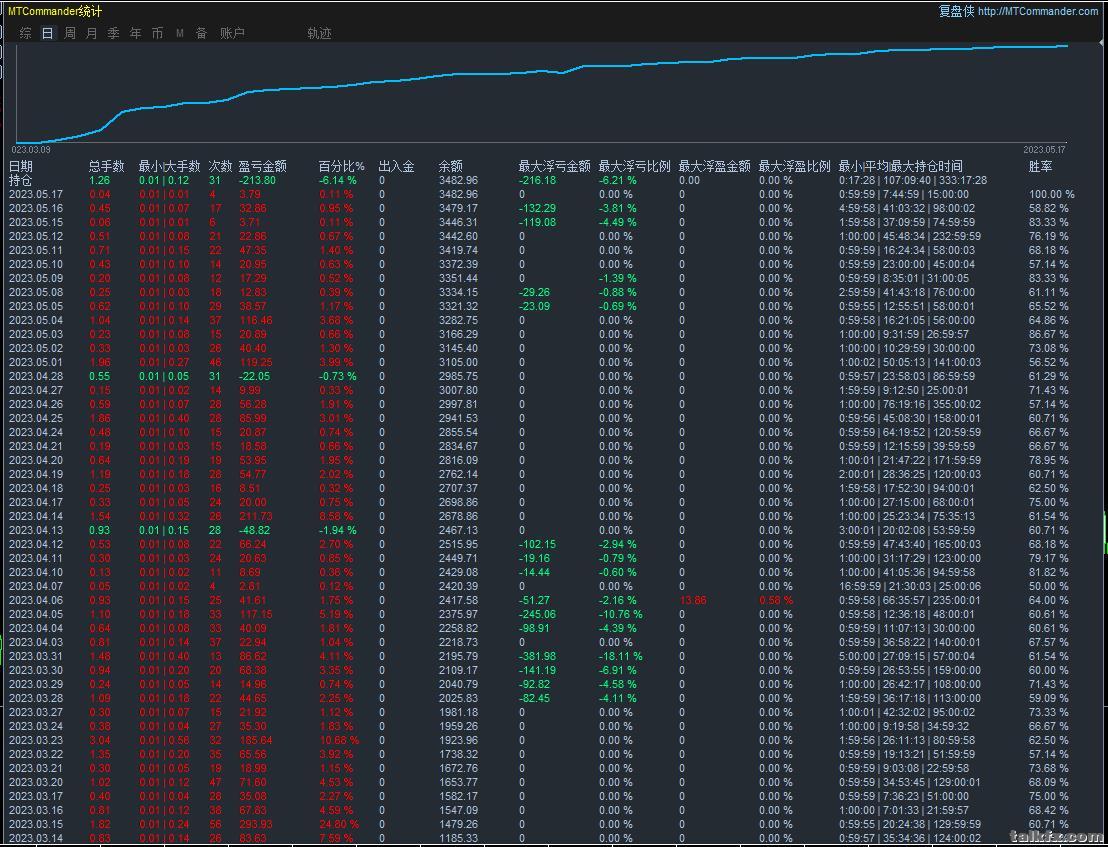Click the 盈亏金额 column header
Viewport: 1108px width, 847px height.
[x=262, y=167]
